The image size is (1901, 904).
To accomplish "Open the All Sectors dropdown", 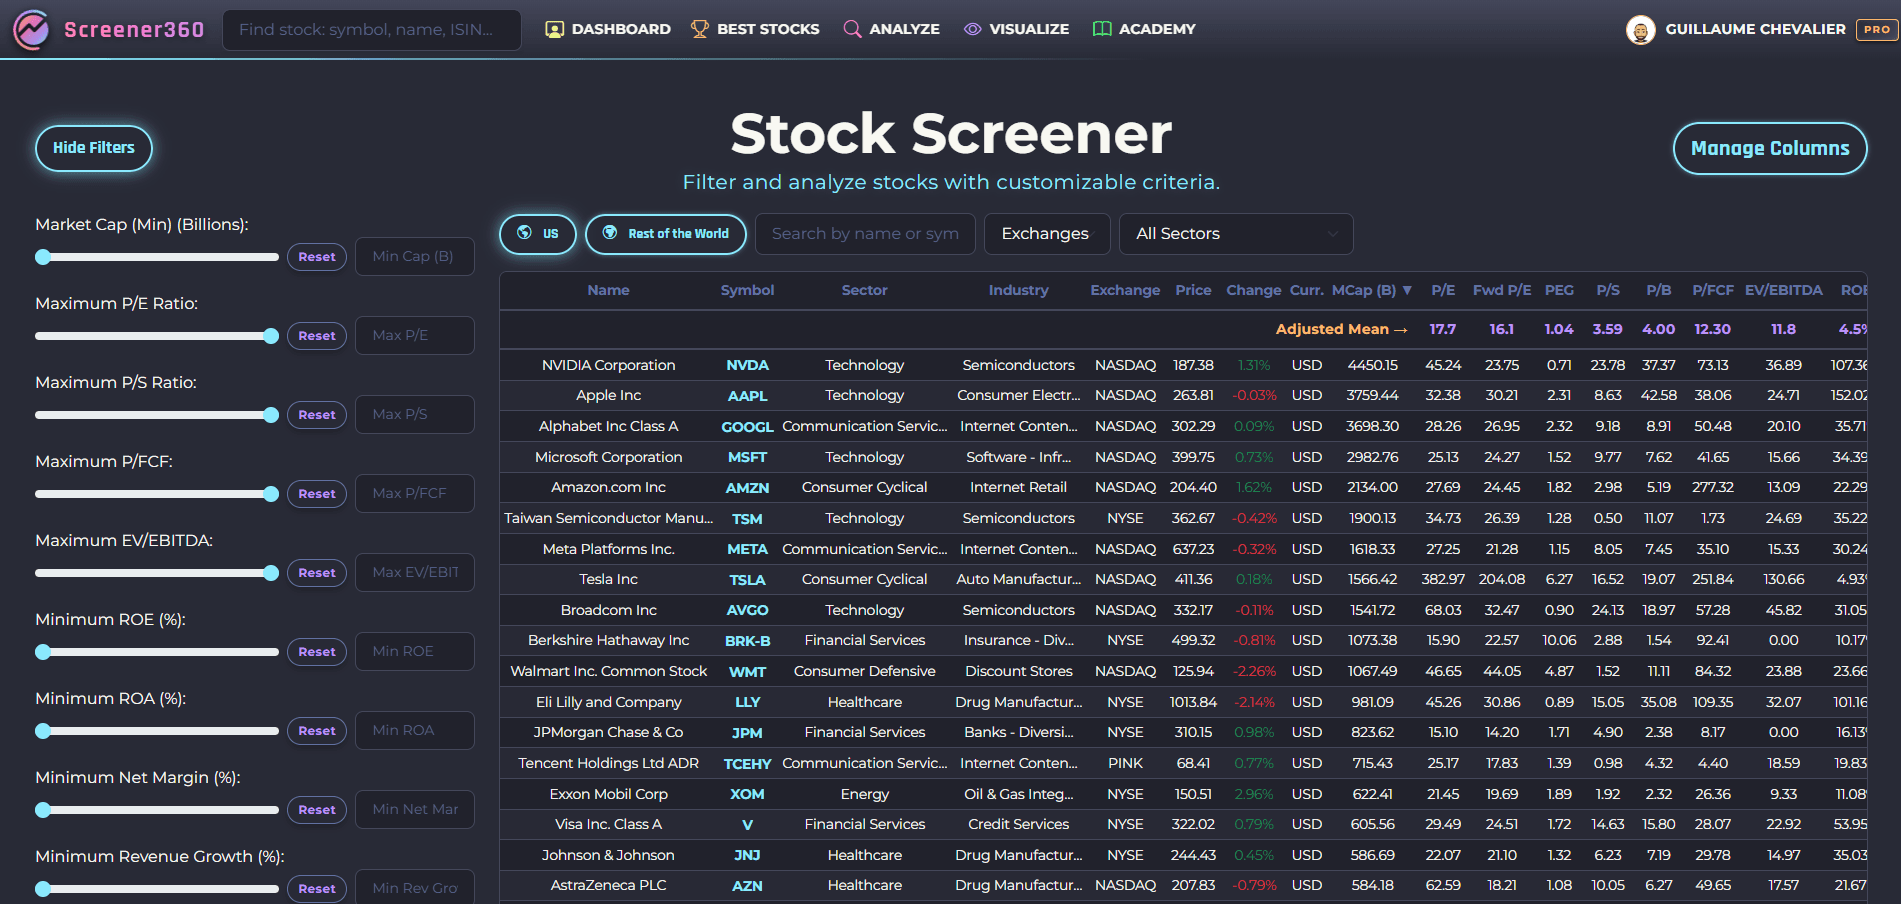I will (x=1236, y=233).
